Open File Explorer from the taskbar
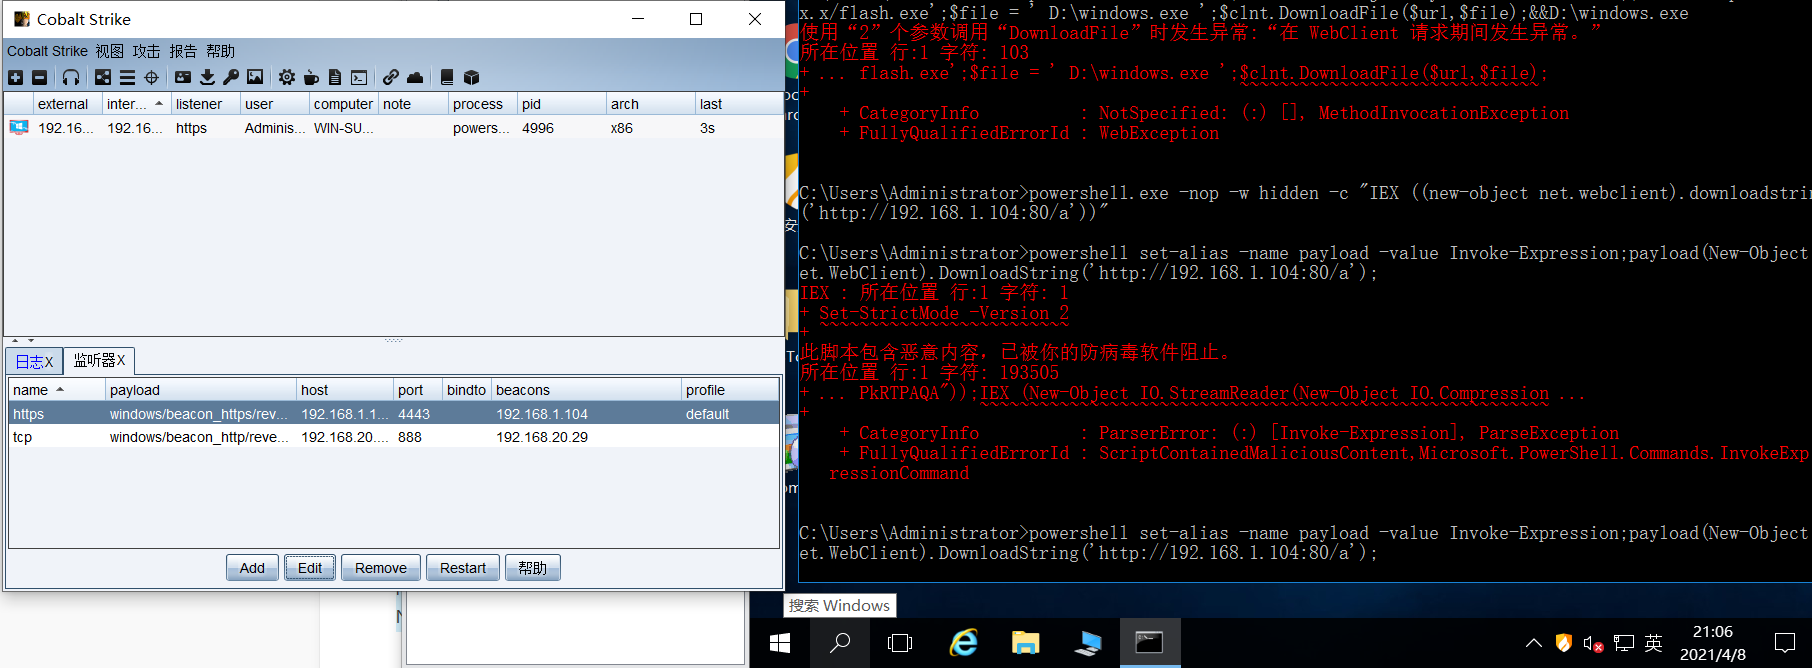The width and height of the screenshot is (1812, 668). (x=1025, y=643)
